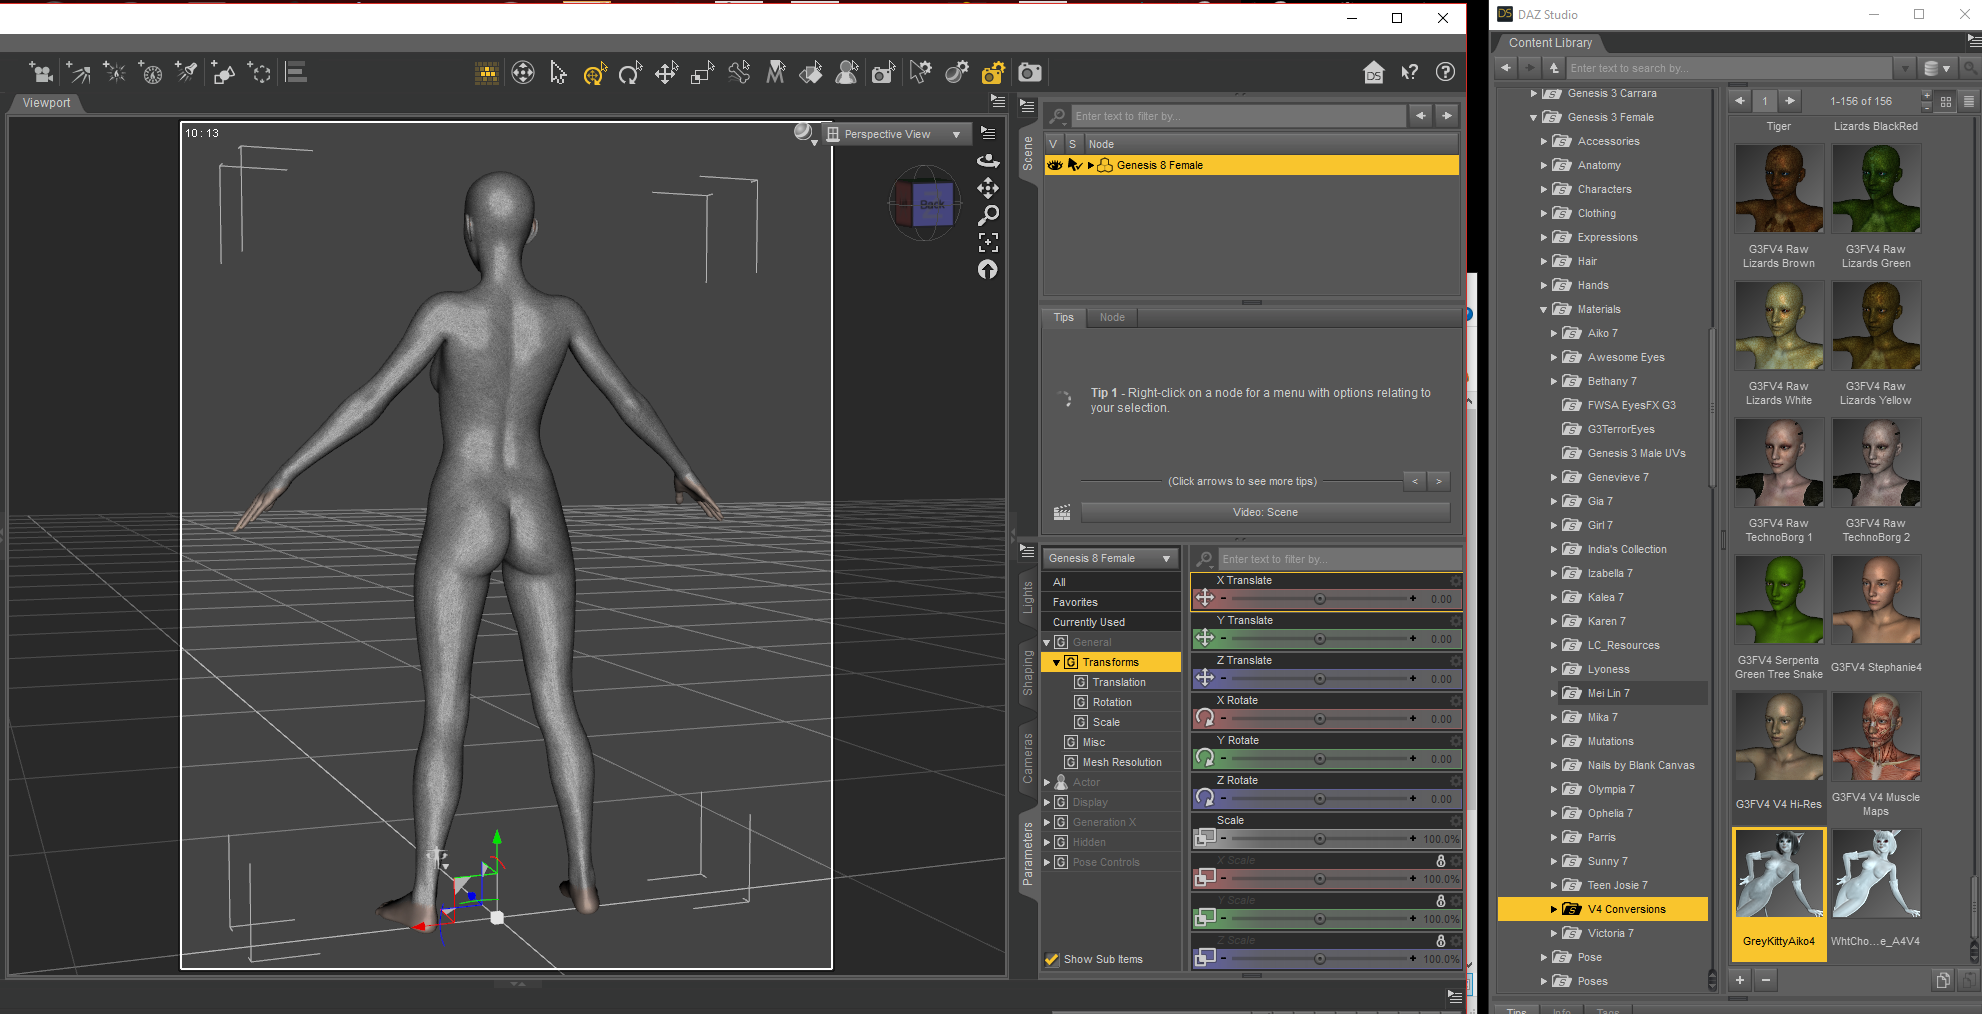Click the Content Library search field
1982x1014 pixels.
coord(1728,68)
